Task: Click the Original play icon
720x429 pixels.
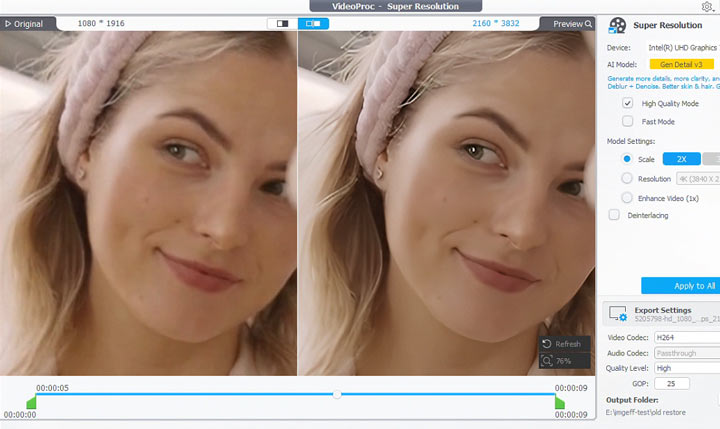Action: (8, 24)
